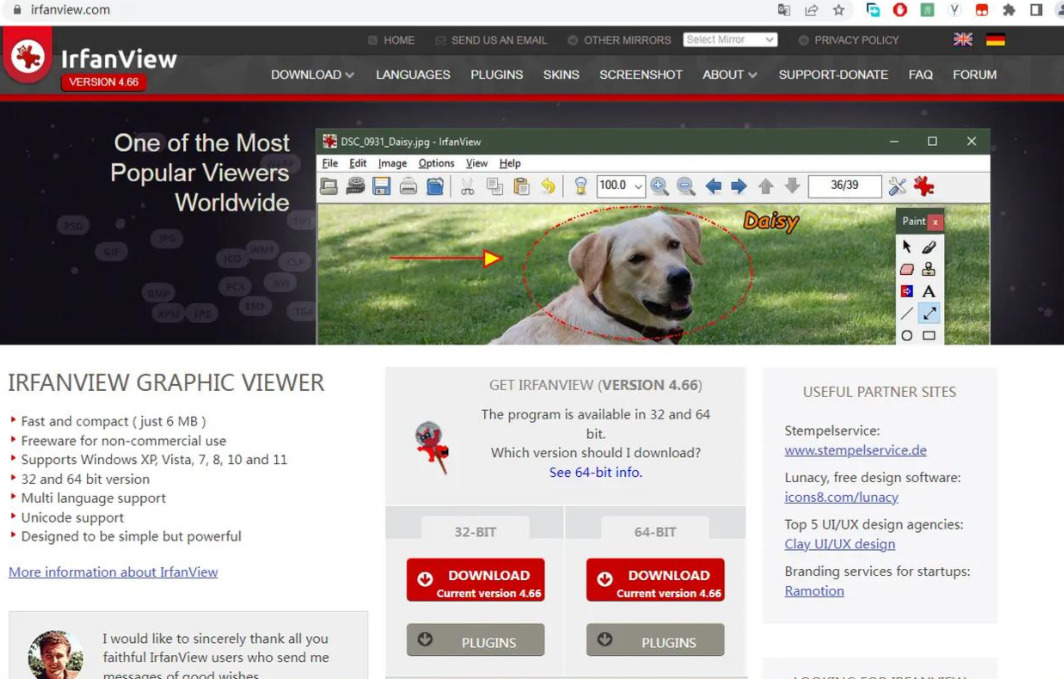The image size is (1064, 679).
Task: Select the color replacer tool in Paint panel
Action: click(x=907, y=291)
